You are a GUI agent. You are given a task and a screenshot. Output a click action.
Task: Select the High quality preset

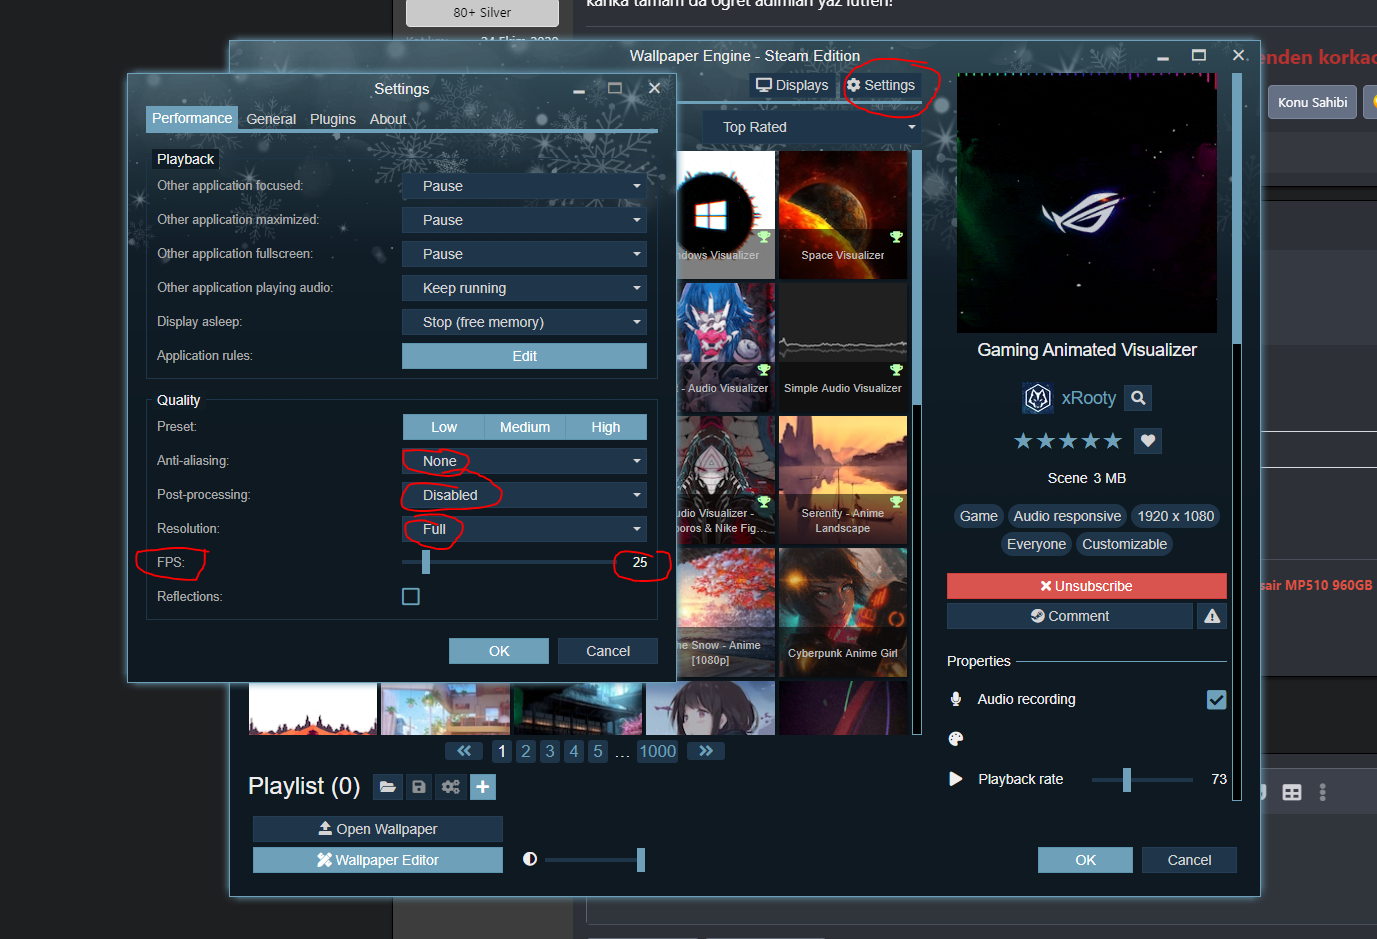click(606, 427)
